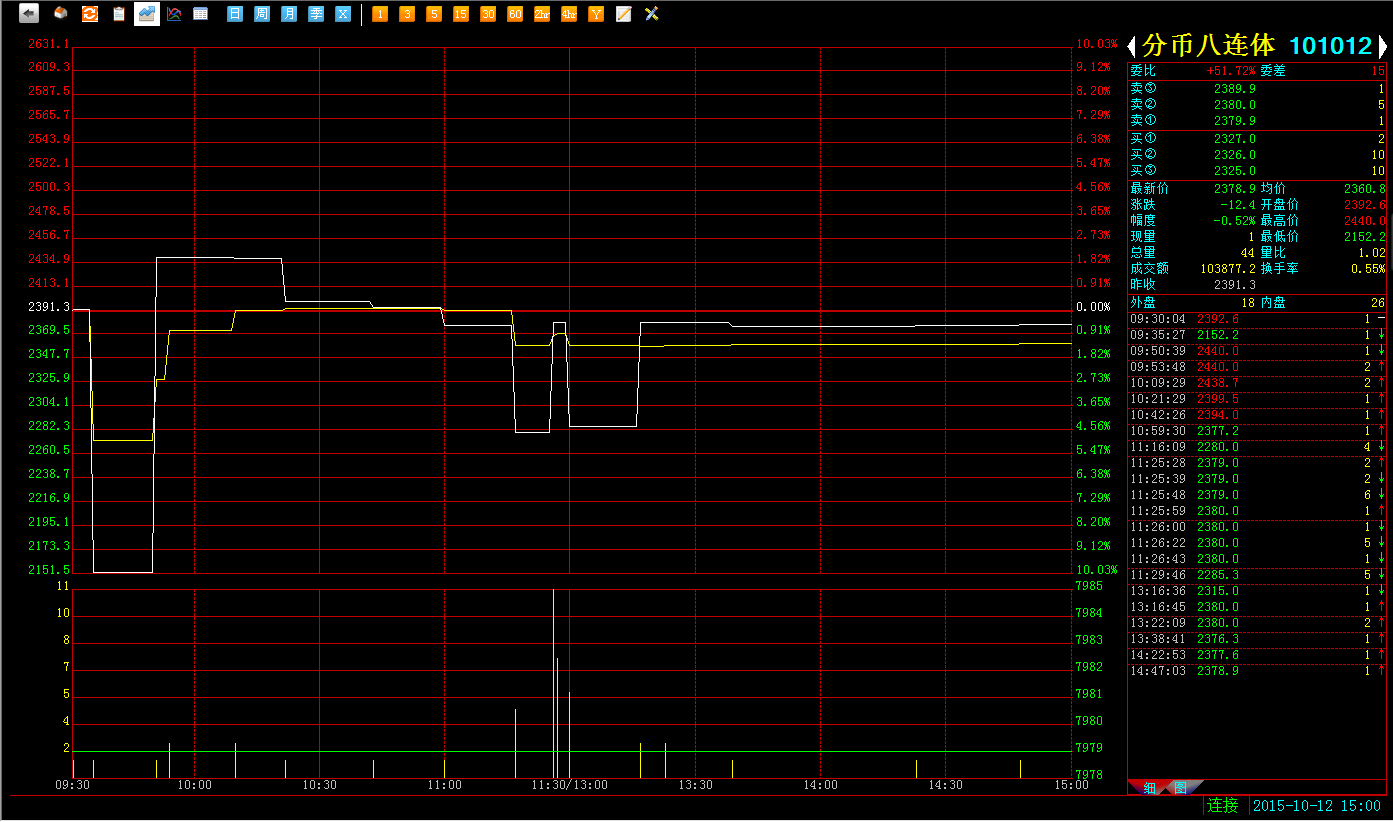This screenshot has width=1393, height=822.
Task: Select the intraday time-share chart icon
Action: [x=147, y=14]
